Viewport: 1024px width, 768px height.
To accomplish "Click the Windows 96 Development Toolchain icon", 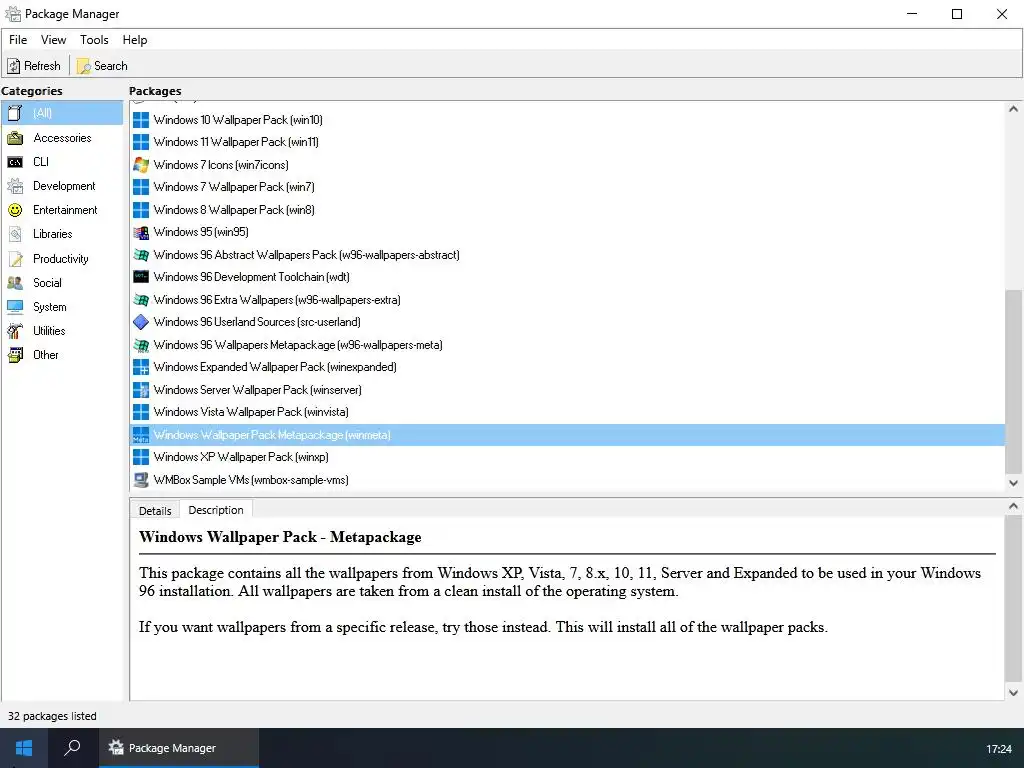I will (x=140, y=277).
